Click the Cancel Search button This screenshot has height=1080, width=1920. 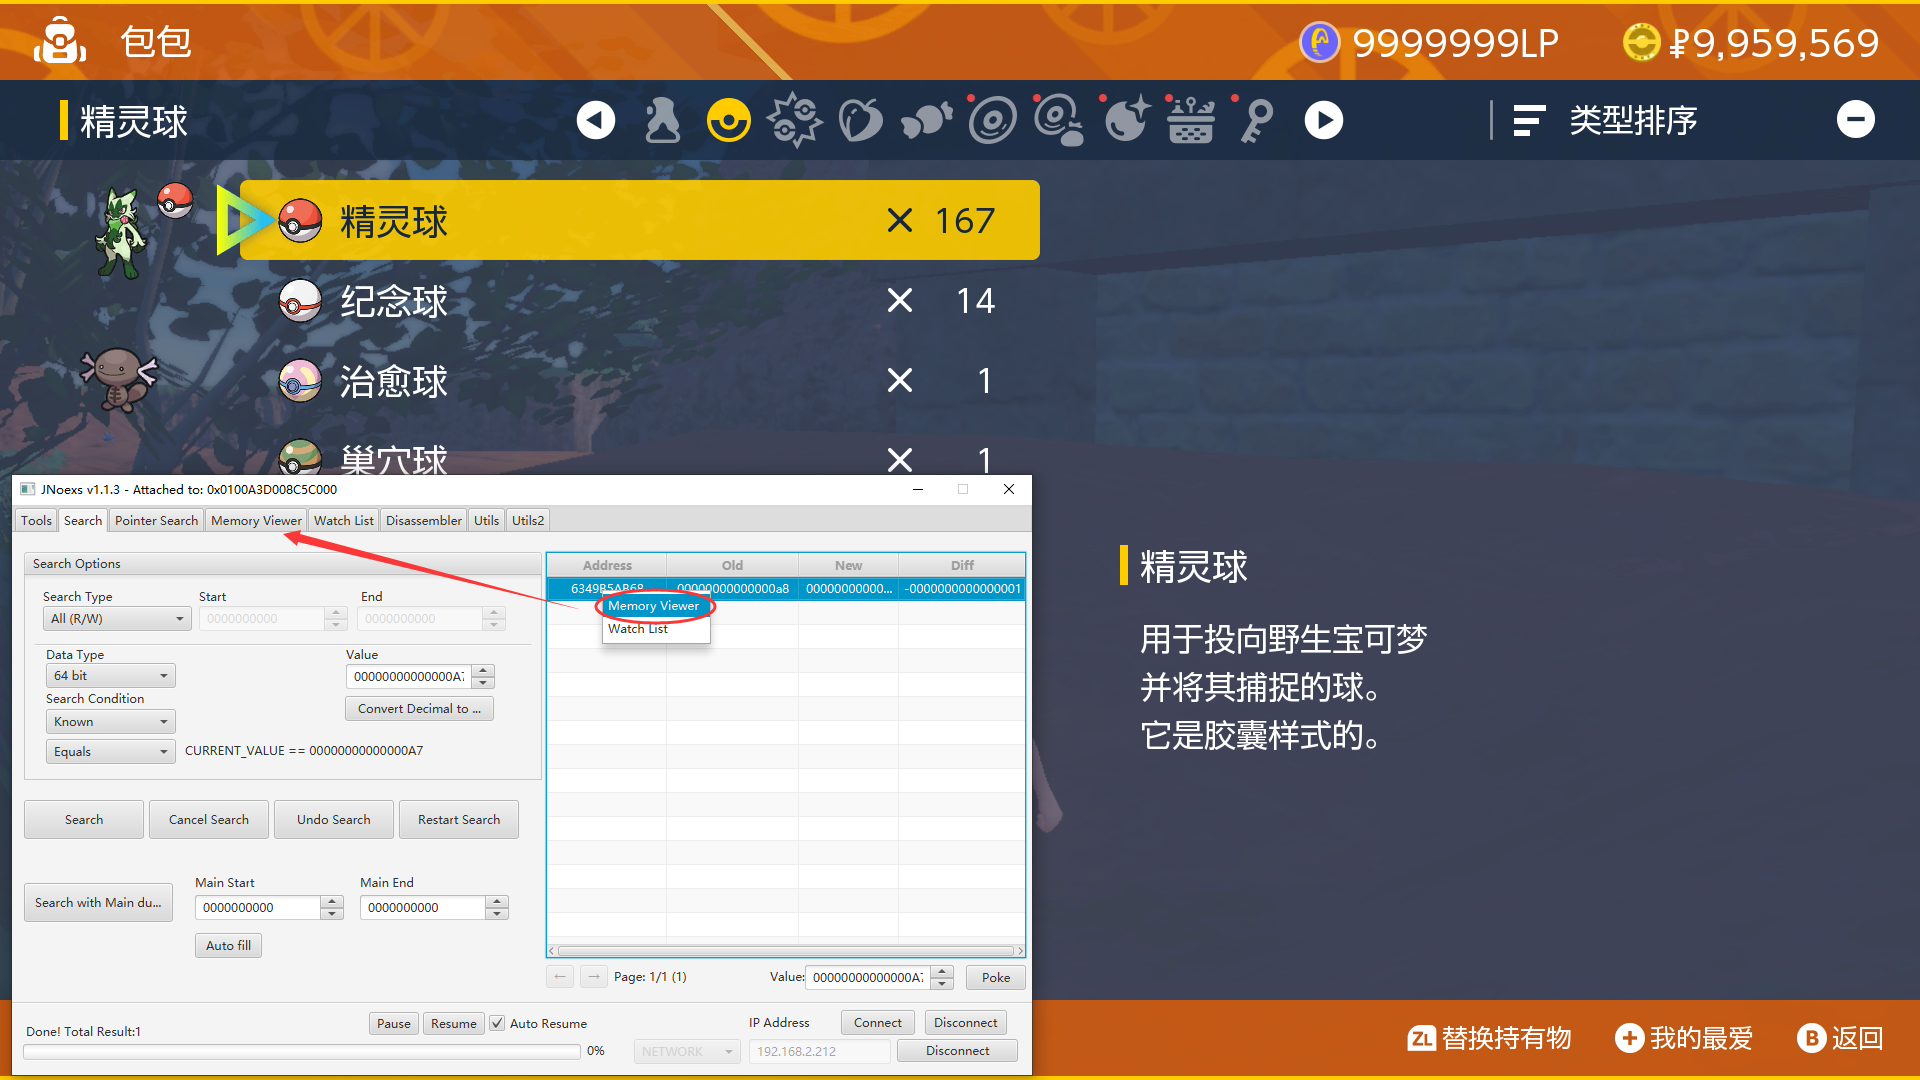pos(209,820)
